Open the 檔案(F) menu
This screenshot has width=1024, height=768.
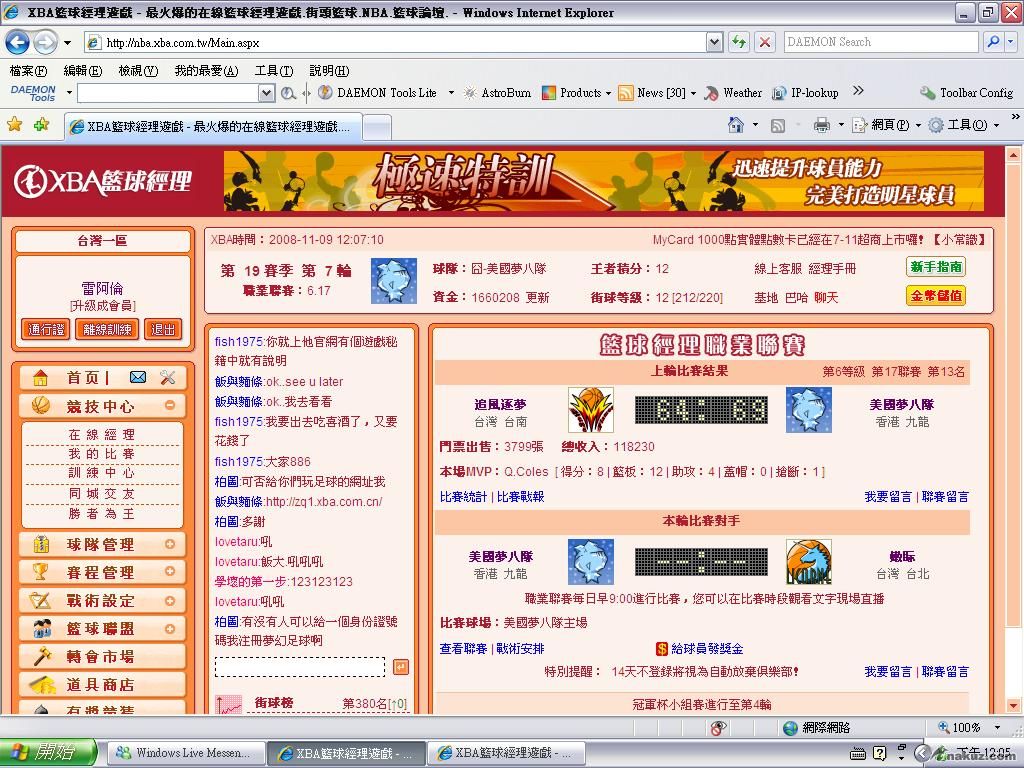point(28,71)
